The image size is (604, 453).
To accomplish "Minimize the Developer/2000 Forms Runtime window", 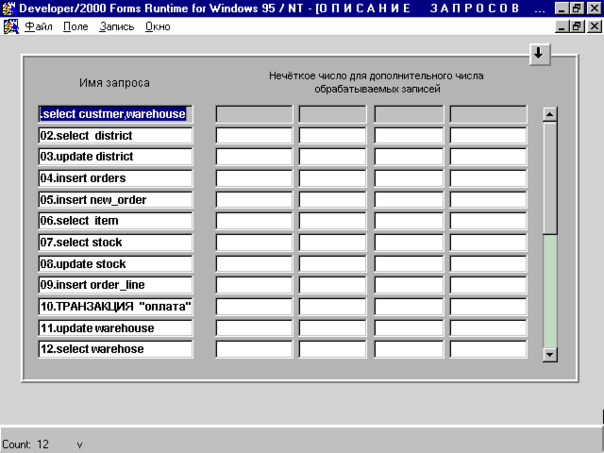I will click(x=562, y=8).
